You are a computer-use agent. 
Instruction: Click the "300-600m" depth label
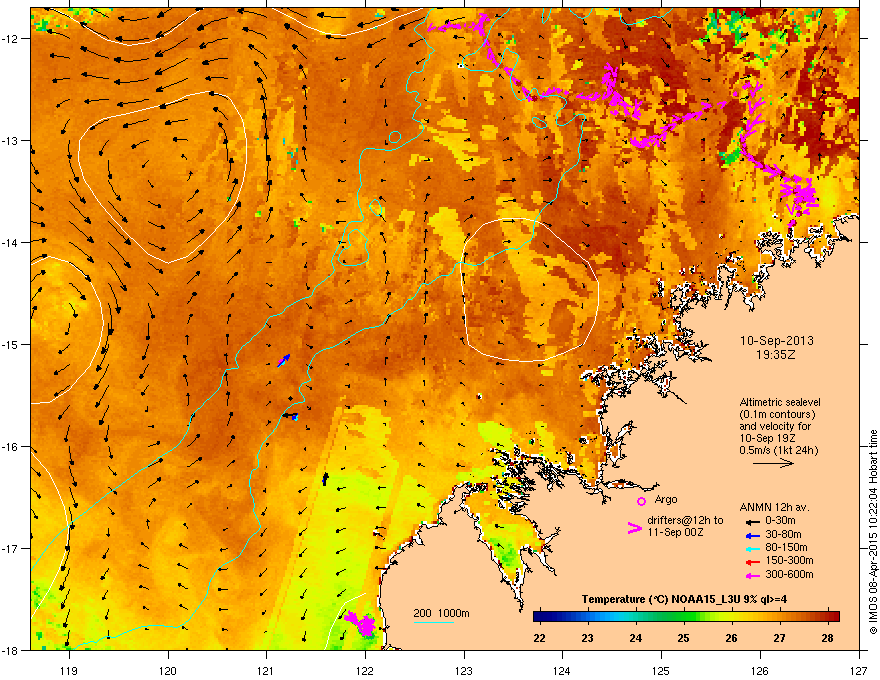(789, 575)
